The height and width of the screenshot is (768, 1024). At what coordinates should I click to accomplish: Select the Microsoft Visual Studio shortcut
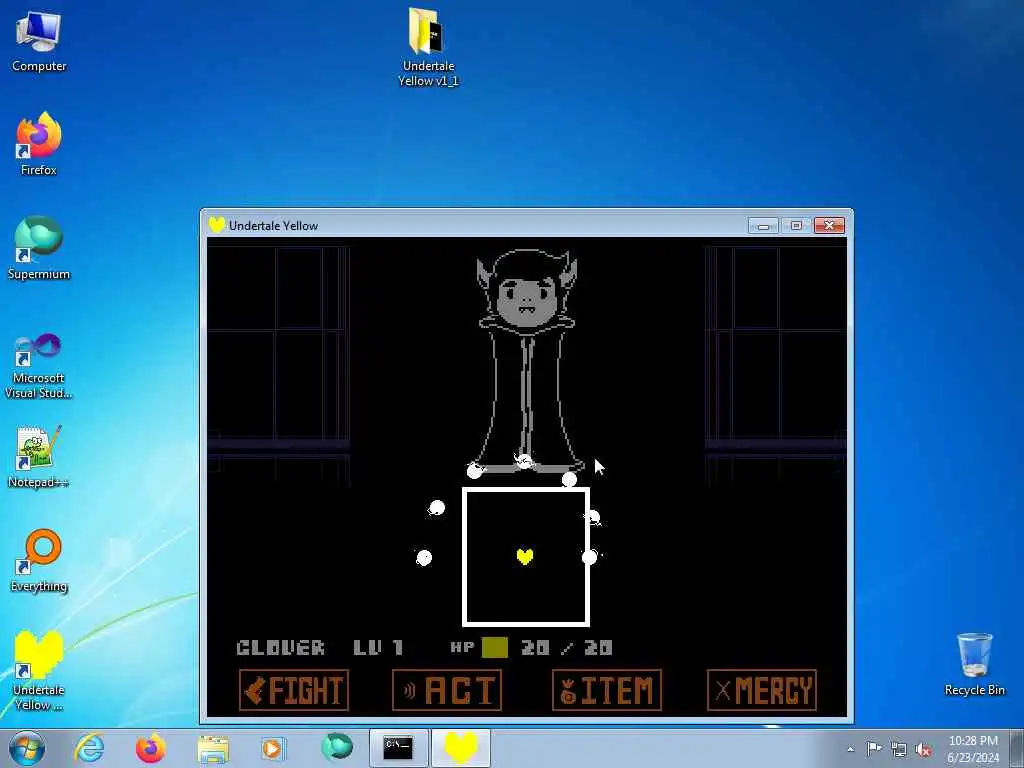click(x=39, y=366)
